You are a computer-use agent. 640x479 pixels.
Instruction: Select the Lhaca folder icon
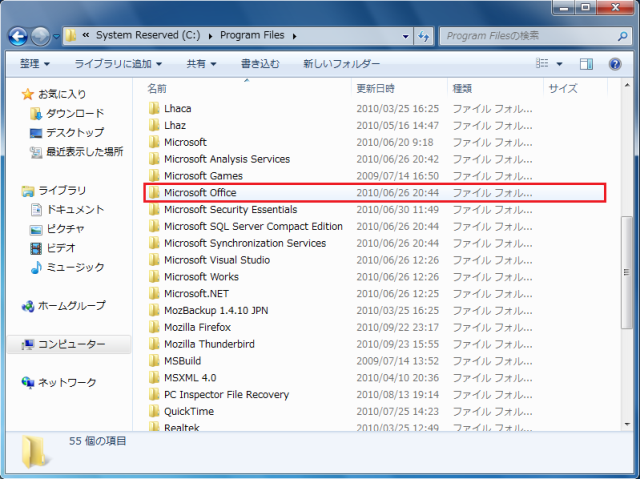coord(154,109)
